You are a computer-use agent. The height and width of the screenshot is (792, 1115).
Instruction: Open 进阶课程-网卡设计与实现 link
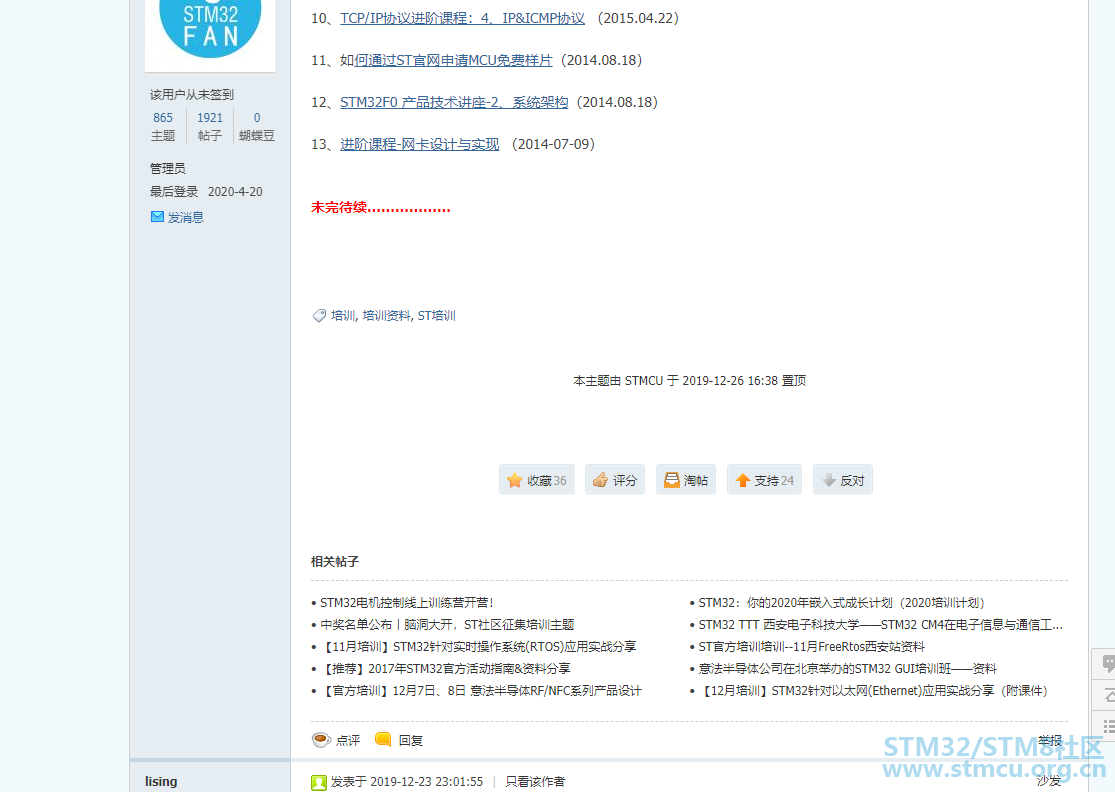click(x=420, y=144)
